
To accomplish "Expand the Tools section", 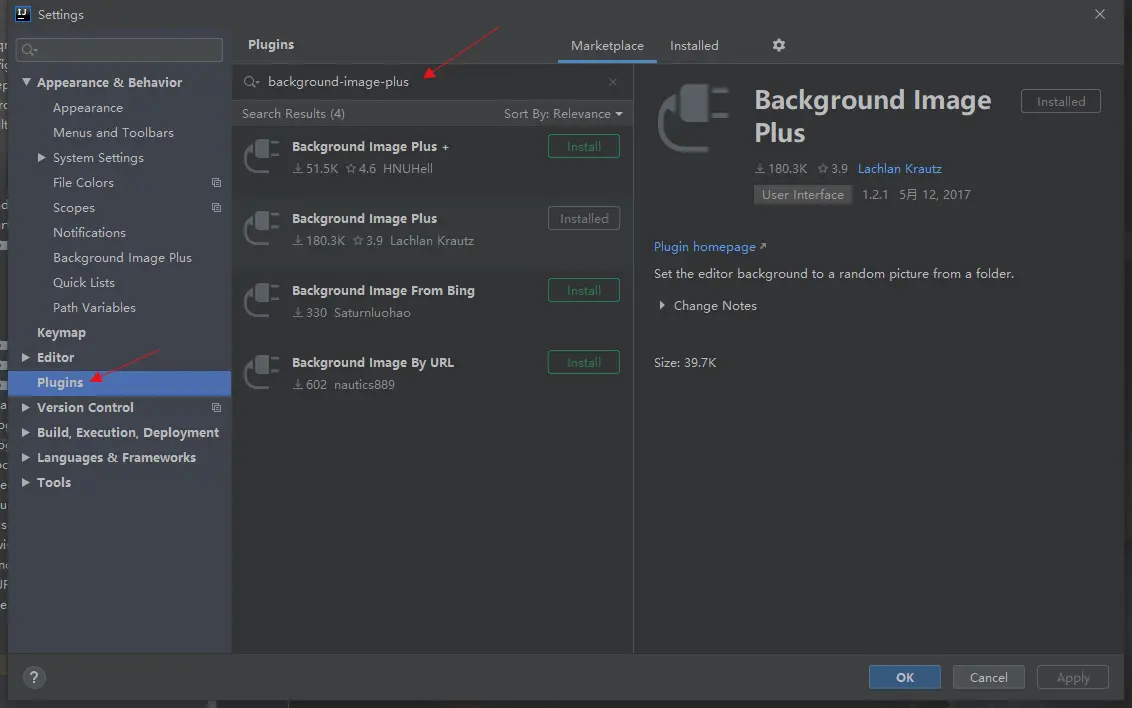I will (x=25, y=482).
